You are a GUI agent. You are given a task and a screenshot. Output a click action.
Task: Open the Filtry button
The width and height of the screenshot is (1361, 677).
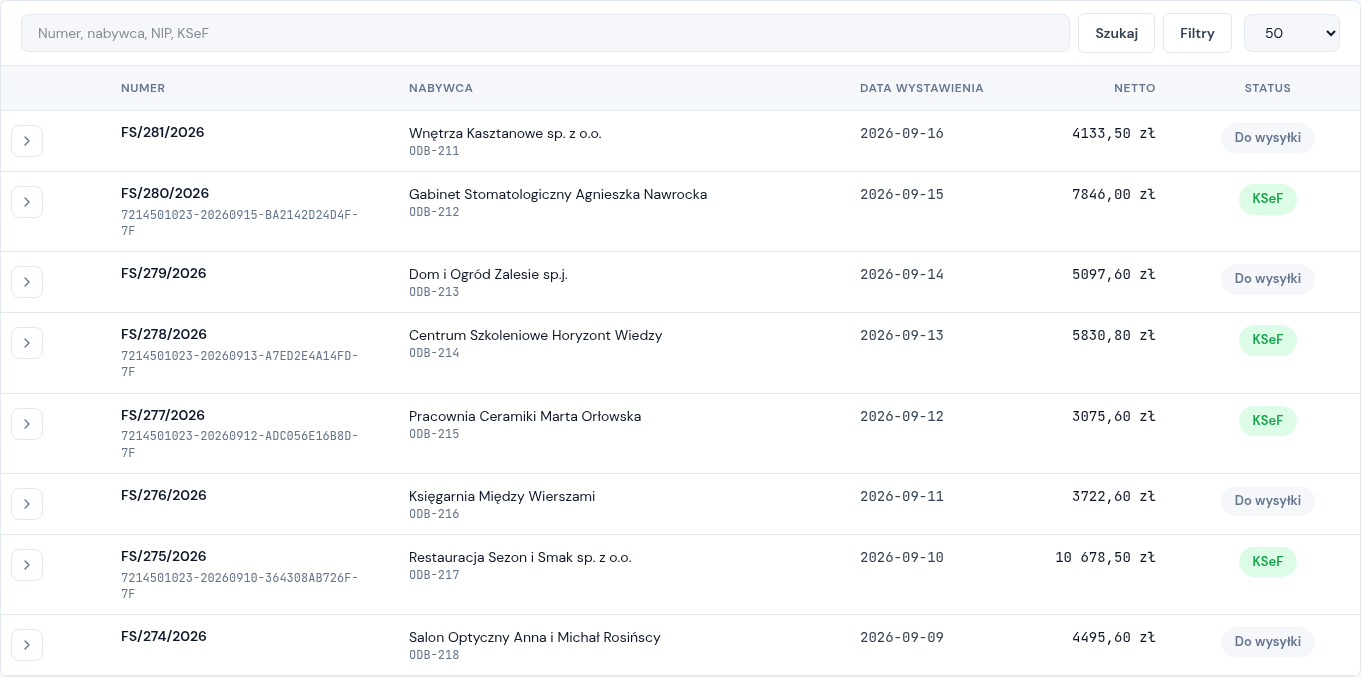[1197, 33]
